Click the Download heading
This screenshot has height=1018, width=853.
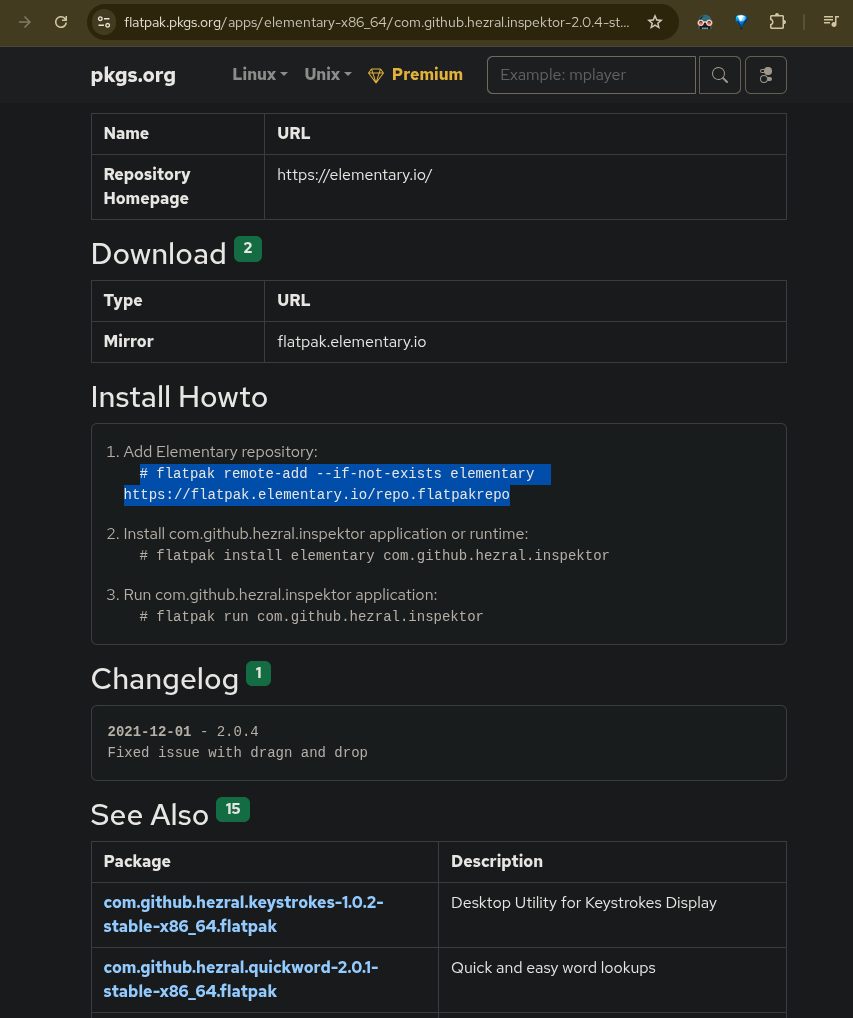click(158, 254)
